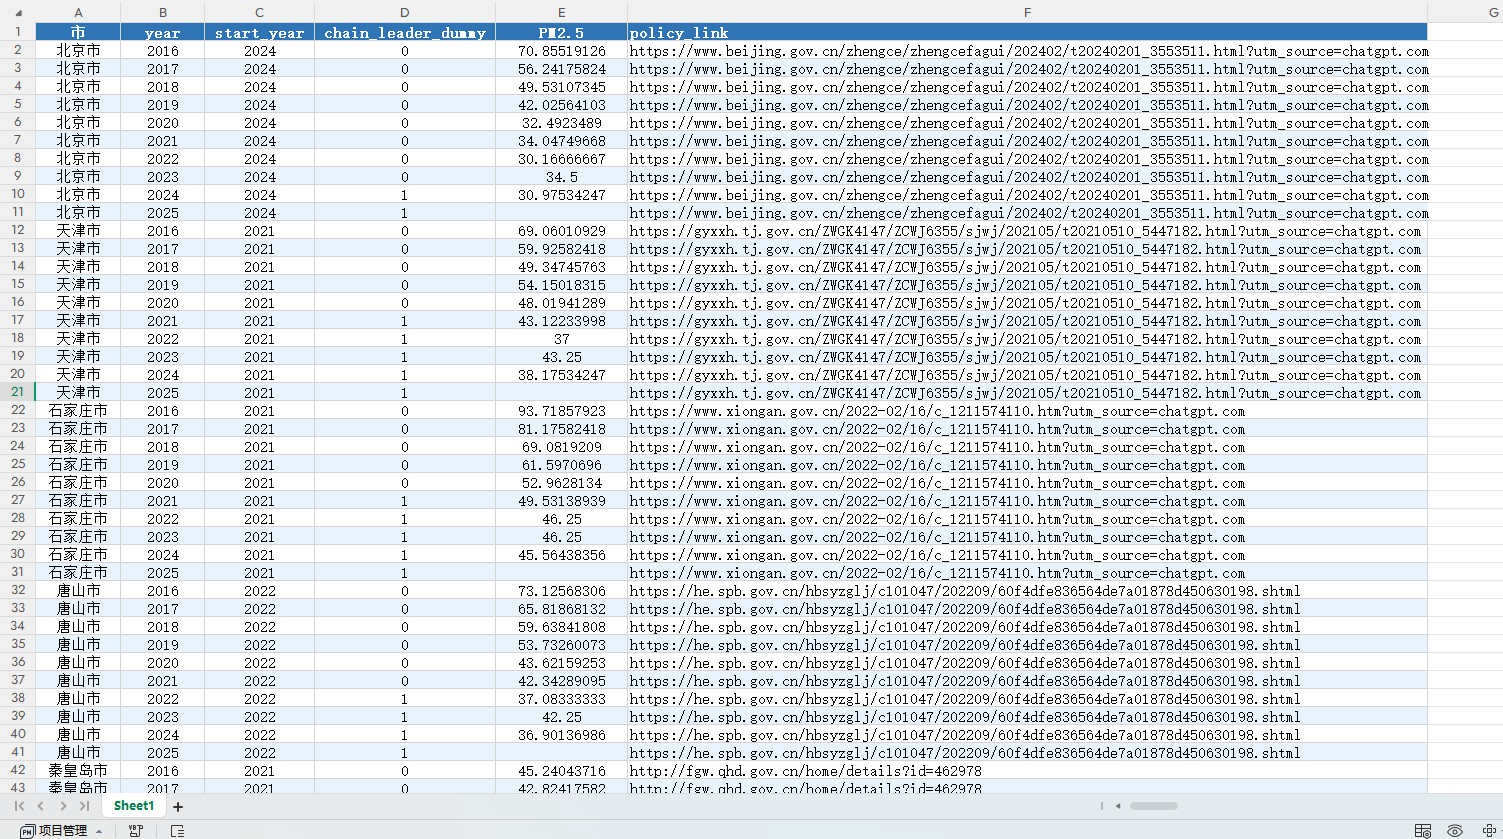The image size is (1503, 839).
Task: Select column G header
Action: [1464, 12]
